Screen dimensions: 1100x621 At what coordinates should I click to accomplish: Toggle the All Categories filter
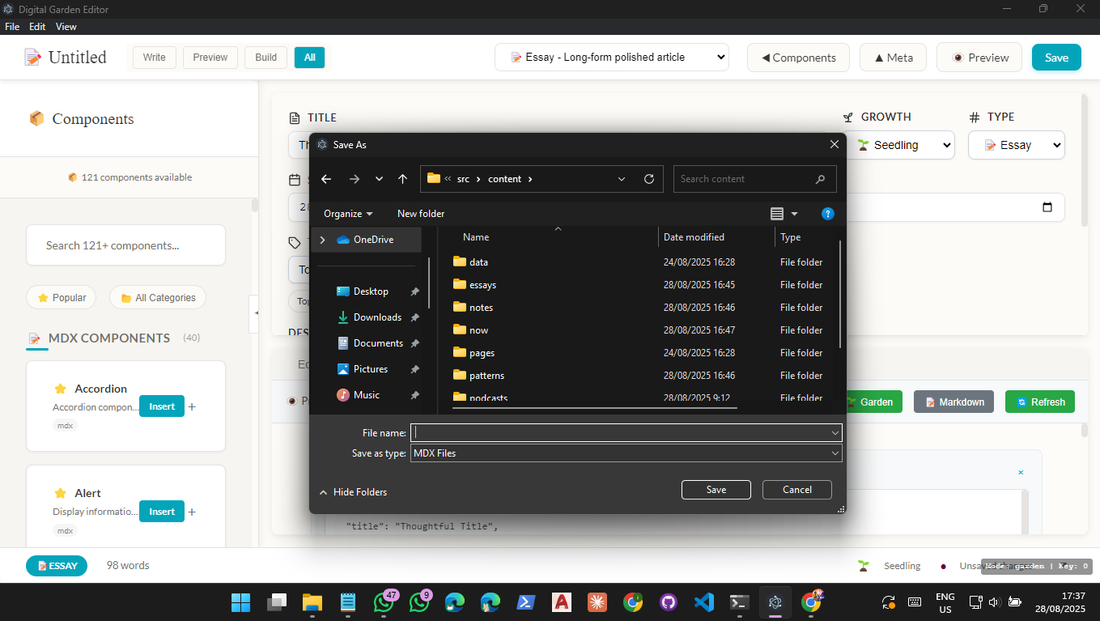pos(158,297)
